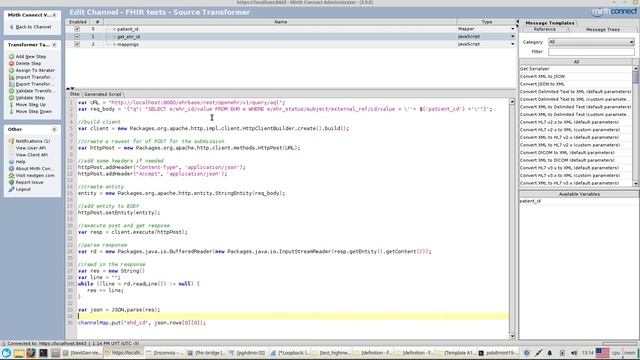Open the start menu icon in taskbar
640x360 pixels.
[6, 353]
